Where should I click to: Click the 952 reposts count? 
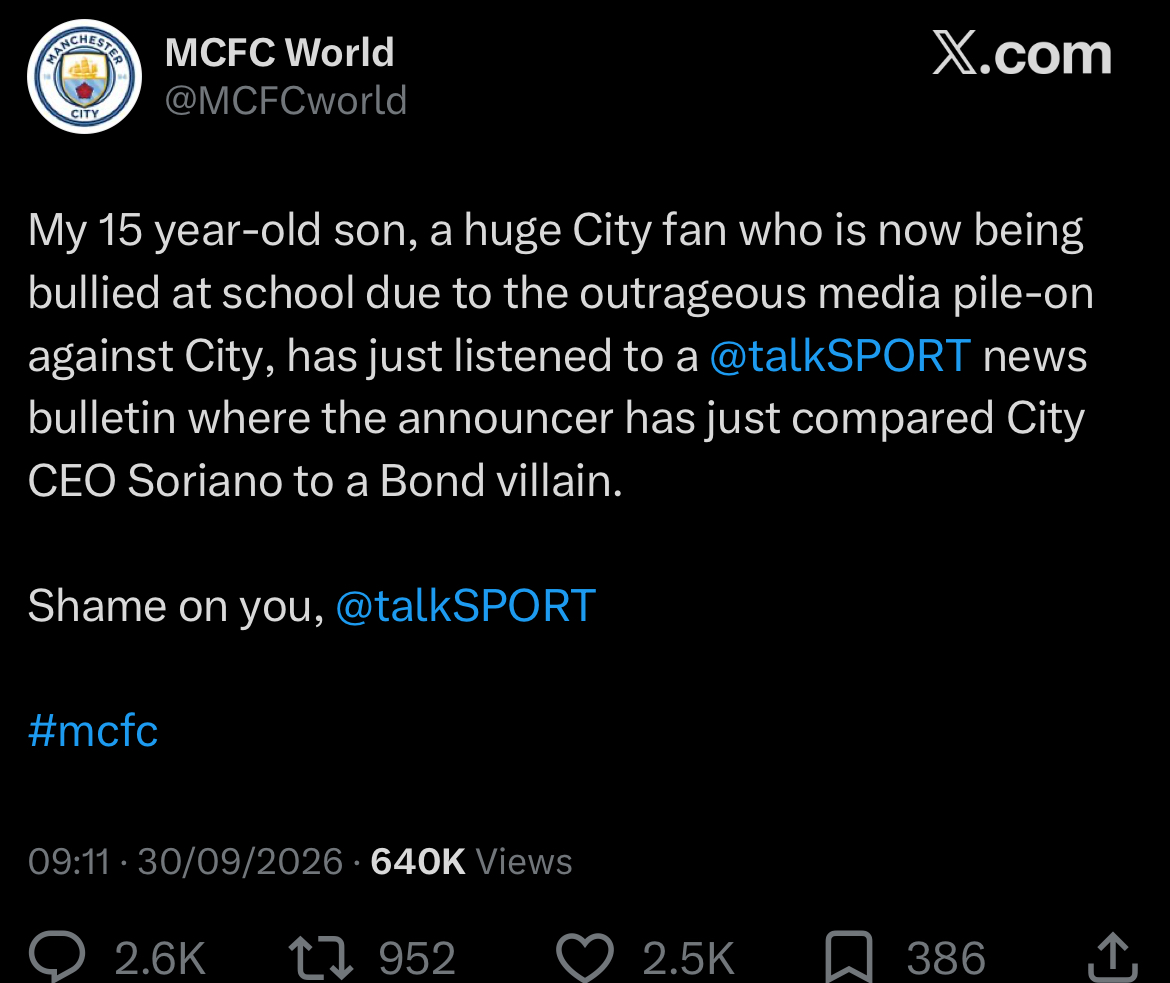pyautogui.click(x=417, y=958)
